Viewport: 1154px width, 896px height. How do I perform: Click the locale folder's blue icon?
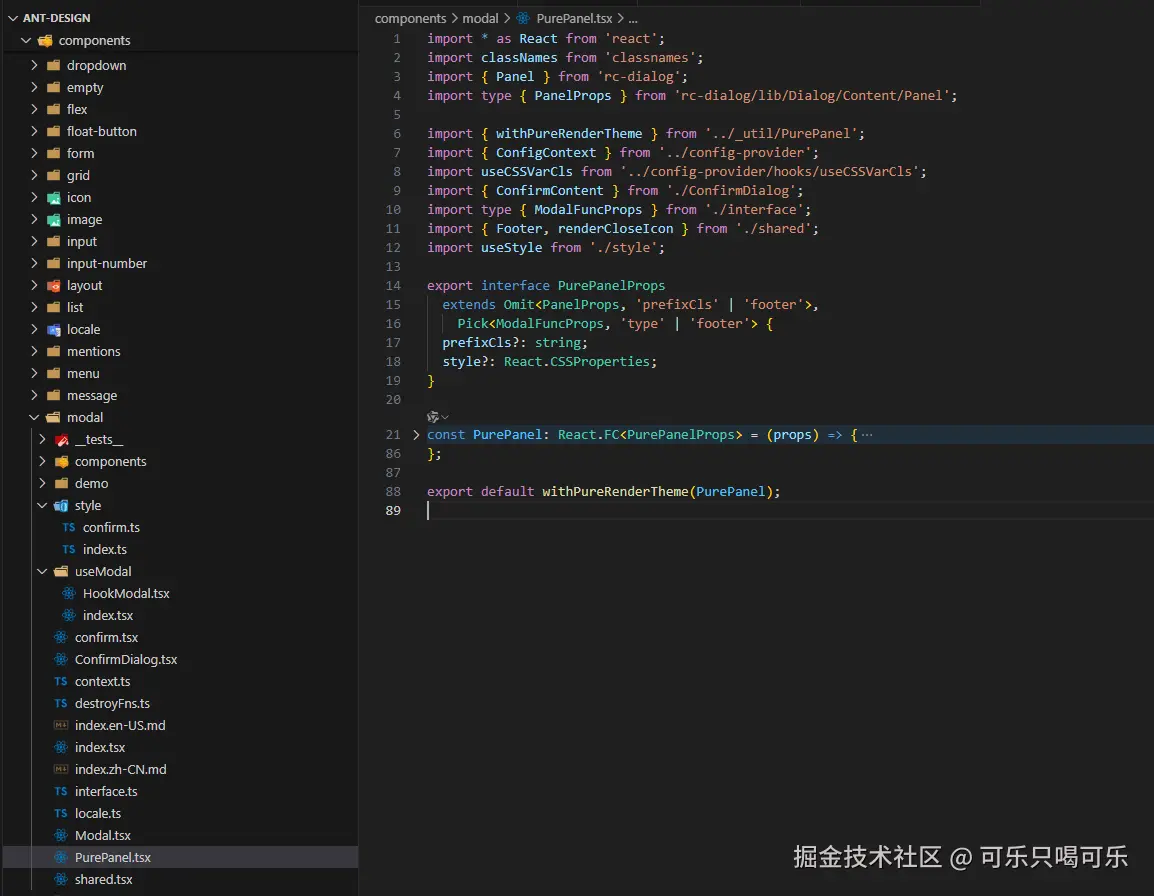[54, 329]
